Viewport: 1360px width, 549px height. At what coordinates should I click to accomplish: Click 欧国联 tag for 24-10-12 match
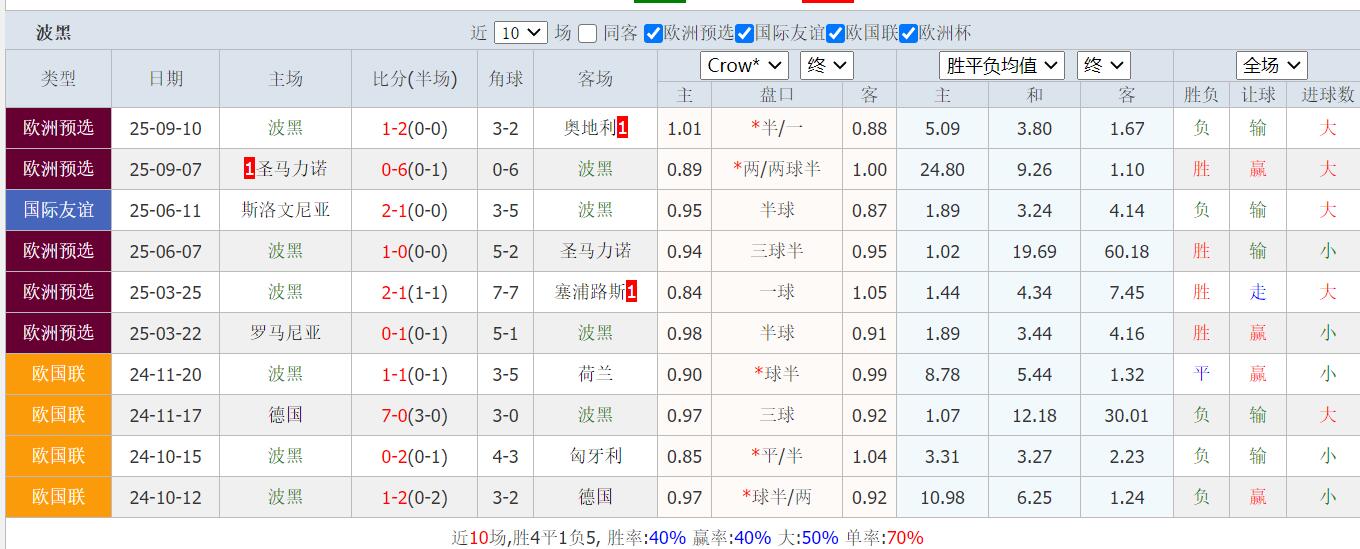coord(58,497)
